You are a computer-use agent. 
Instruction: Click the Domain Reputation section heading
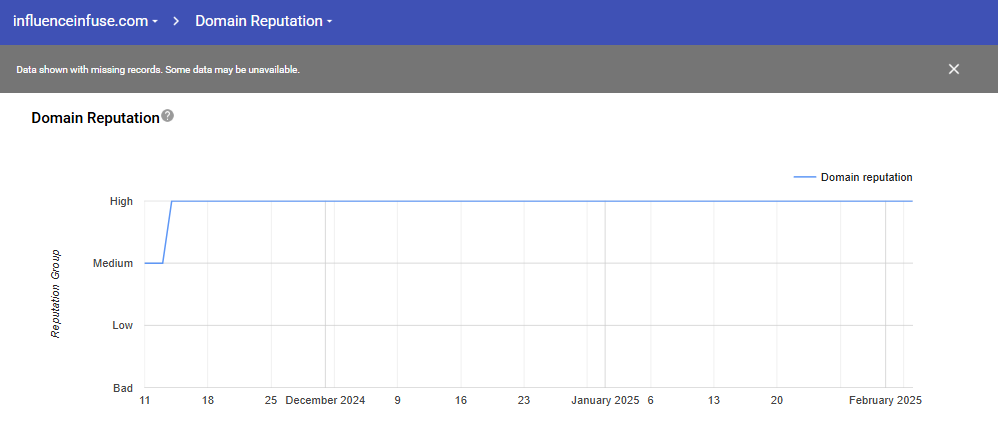point(95,118)
